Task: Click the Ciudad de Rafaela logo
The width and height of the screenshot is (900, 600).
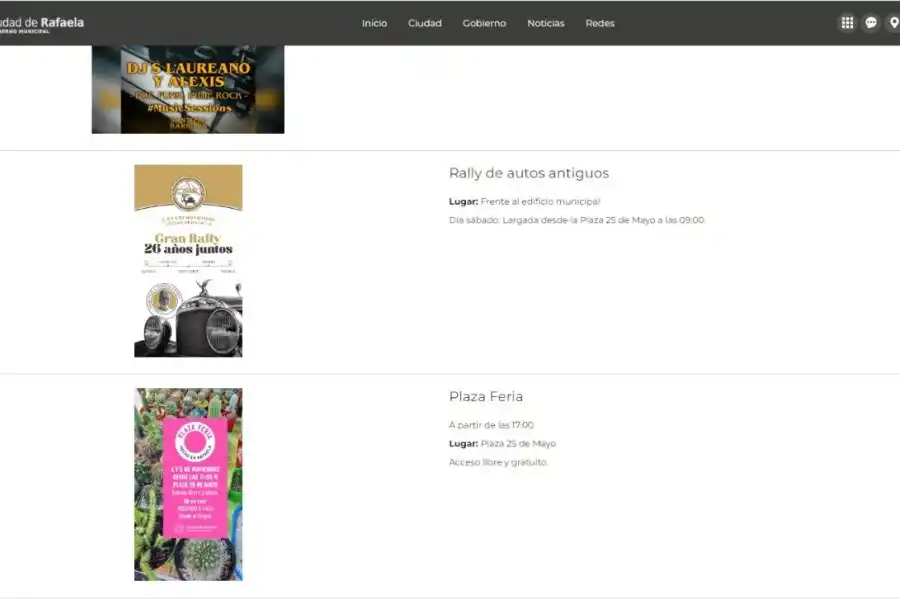Action: click(42, 24)
